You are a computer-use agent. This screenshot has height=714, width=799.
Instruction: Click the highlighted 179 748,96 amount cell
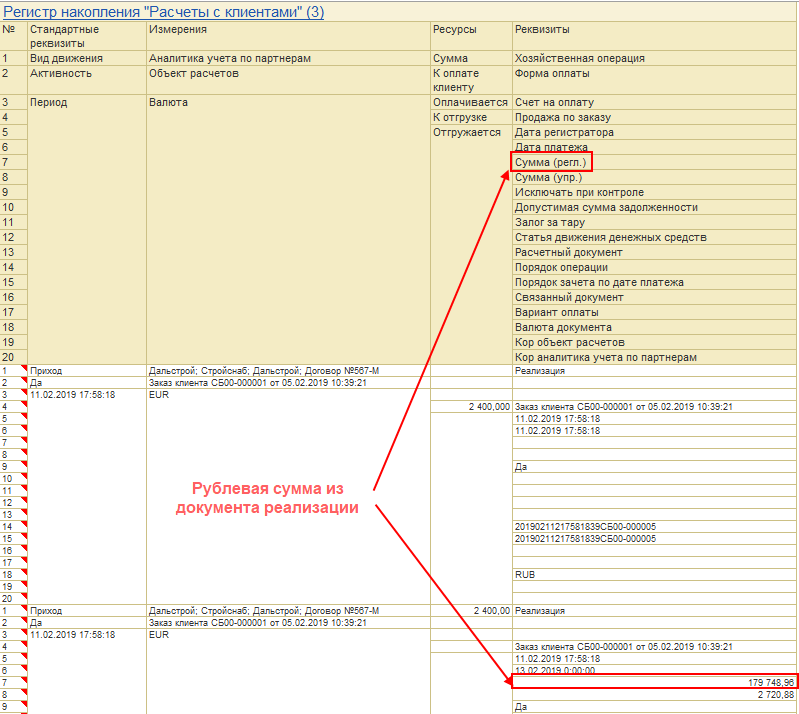[654, 682]
